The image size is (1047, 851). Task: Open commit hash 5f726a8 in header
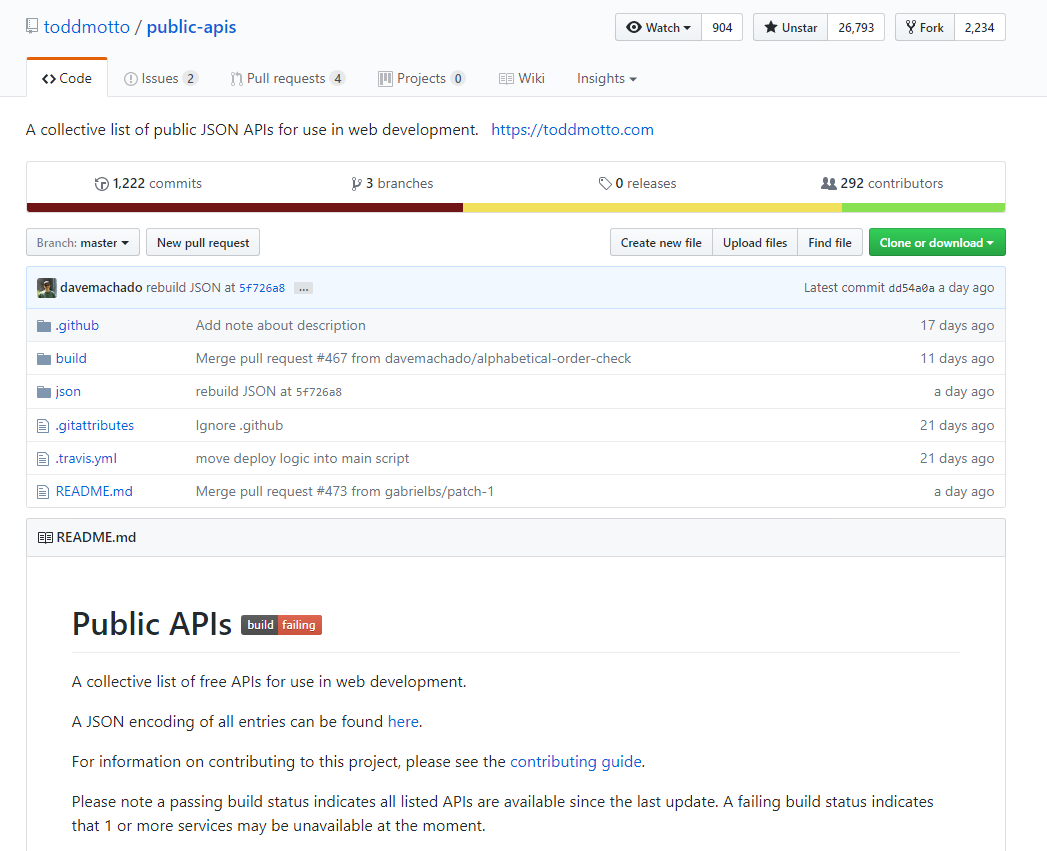[262, 288]
